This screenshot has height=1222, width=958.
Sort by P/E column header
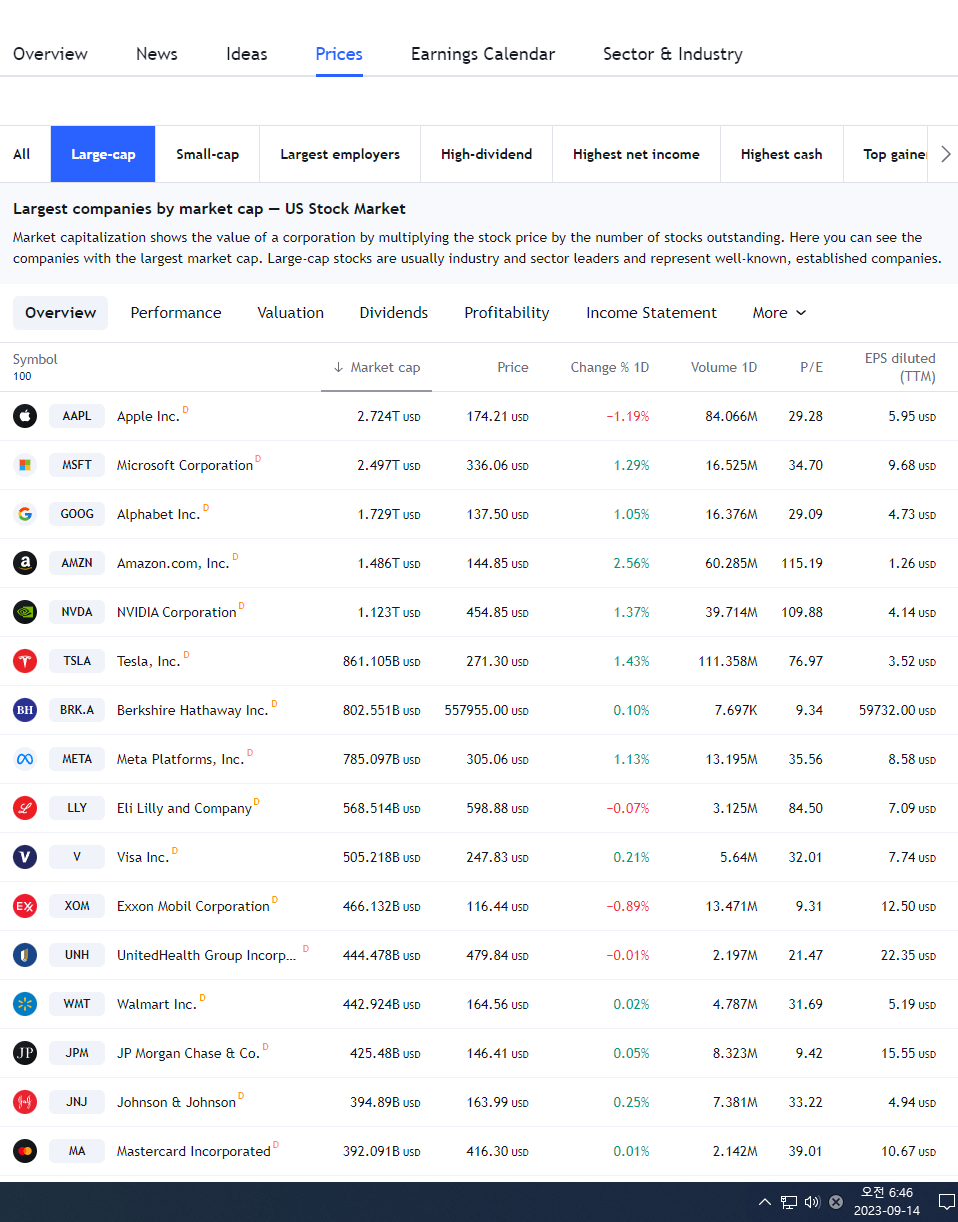(811, 367)
